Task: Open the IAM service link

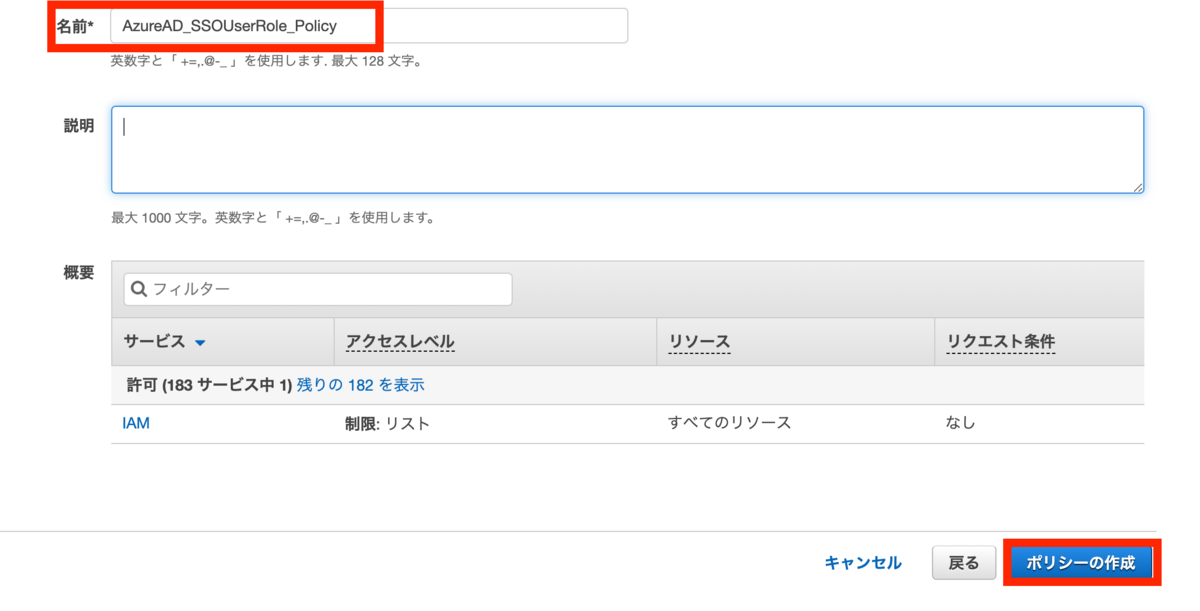Action: click(x=136, y=423)
